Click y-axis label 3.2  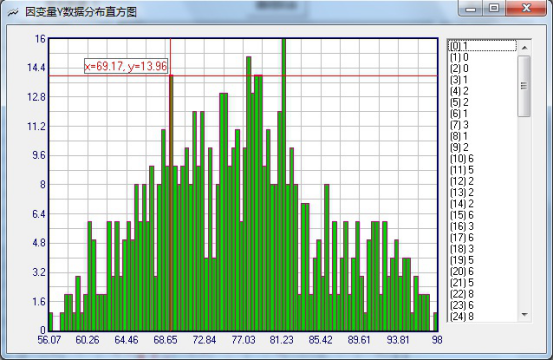[x=39, y=272]
